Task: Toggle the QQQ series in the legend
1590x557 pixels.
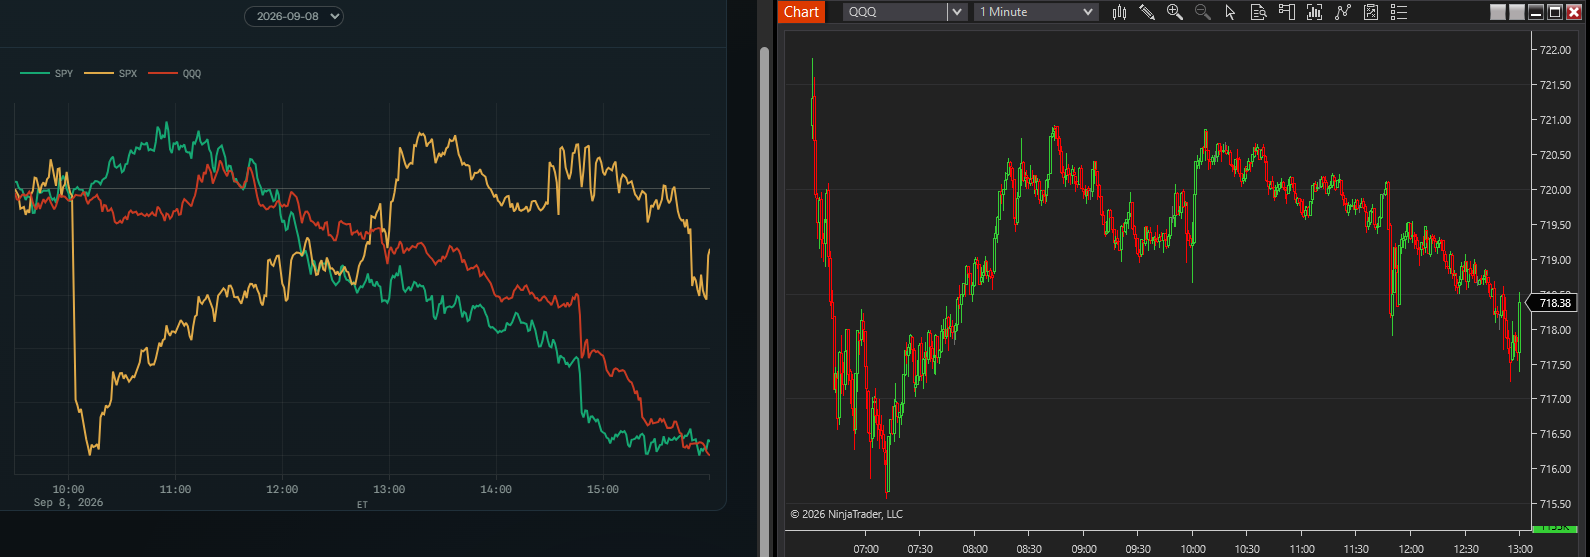Action: click(x=175, y=73)
